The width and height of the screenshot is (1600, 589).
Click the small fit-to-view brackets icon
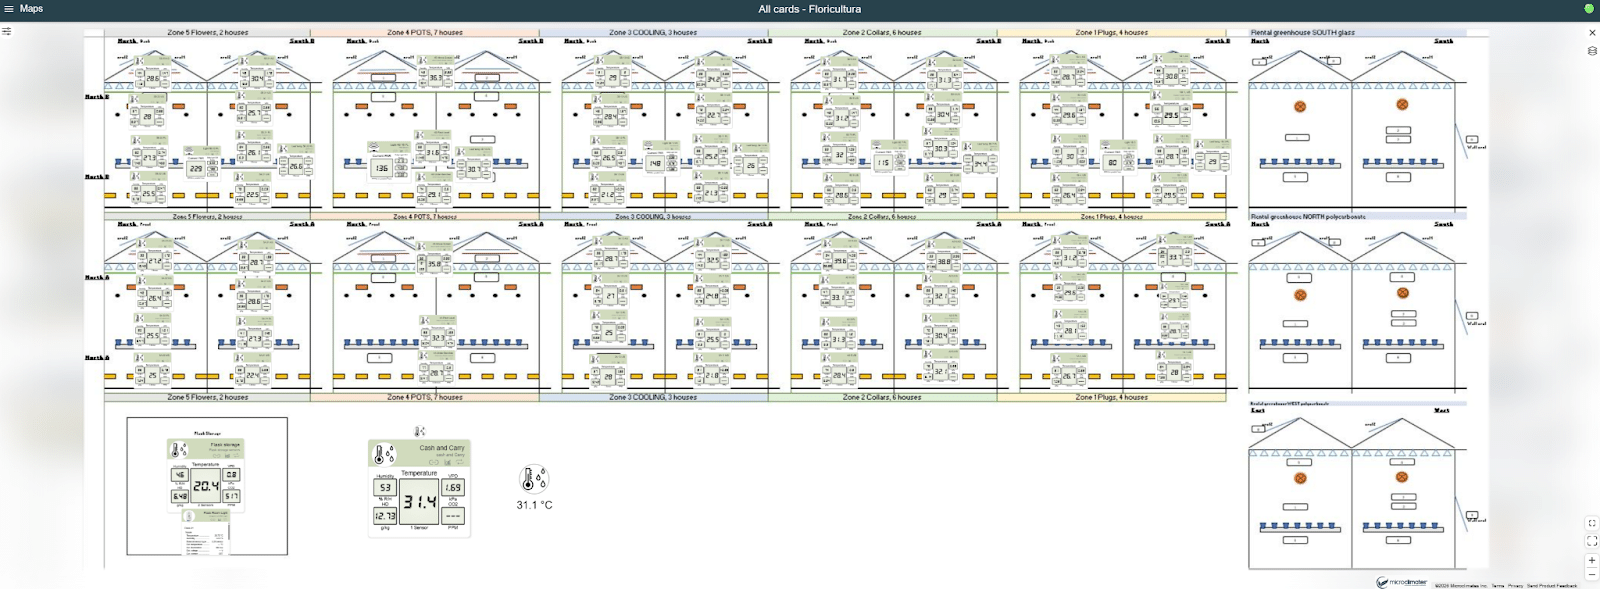pyautogui.click(x=1592, y=523)
